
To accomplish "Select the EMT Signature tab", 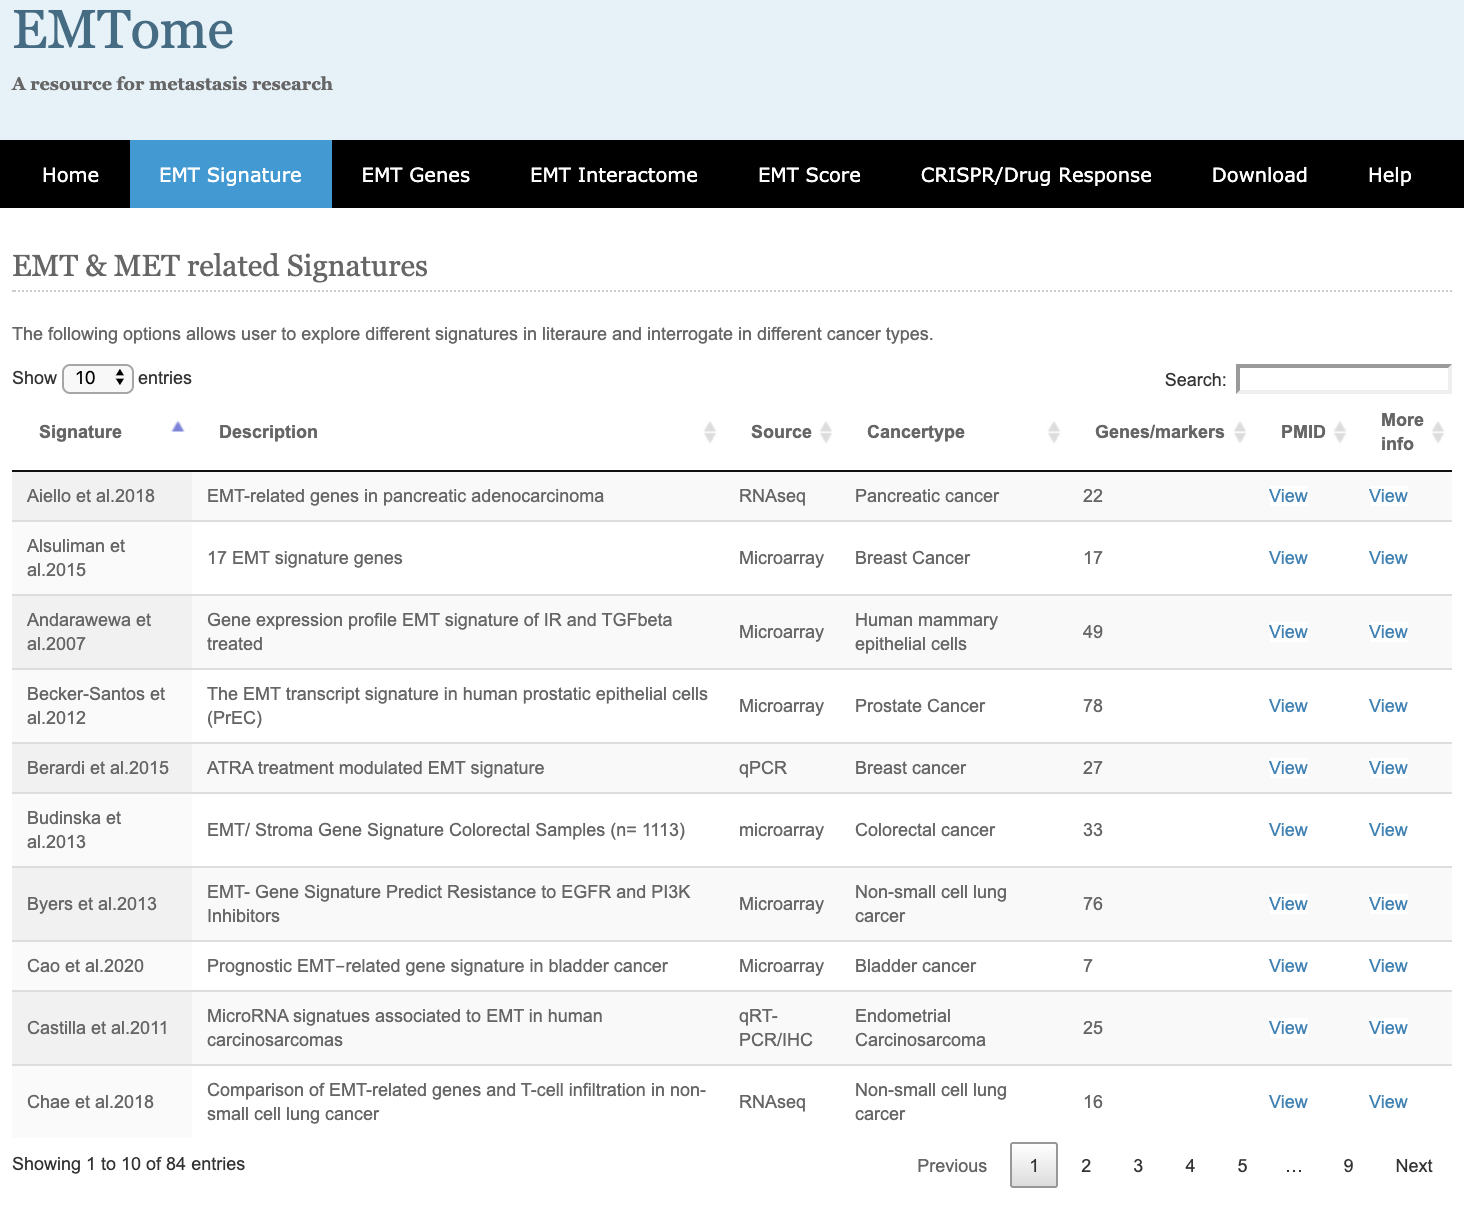I will (231, 174).
